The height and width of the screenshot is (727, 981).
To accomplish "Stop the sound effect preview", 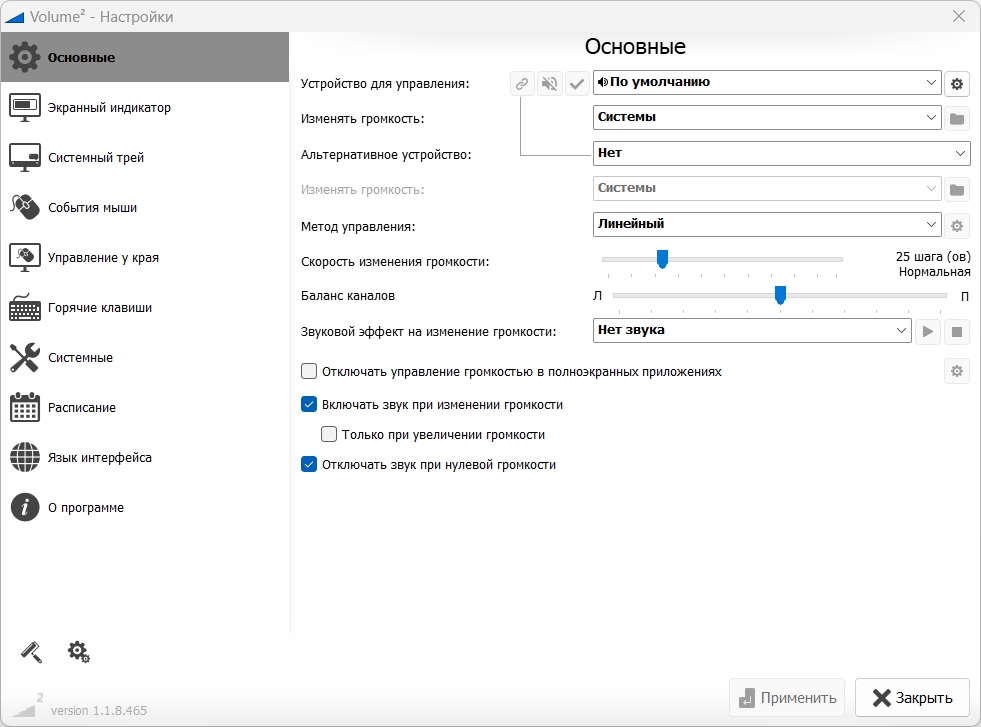I will 957,331.
